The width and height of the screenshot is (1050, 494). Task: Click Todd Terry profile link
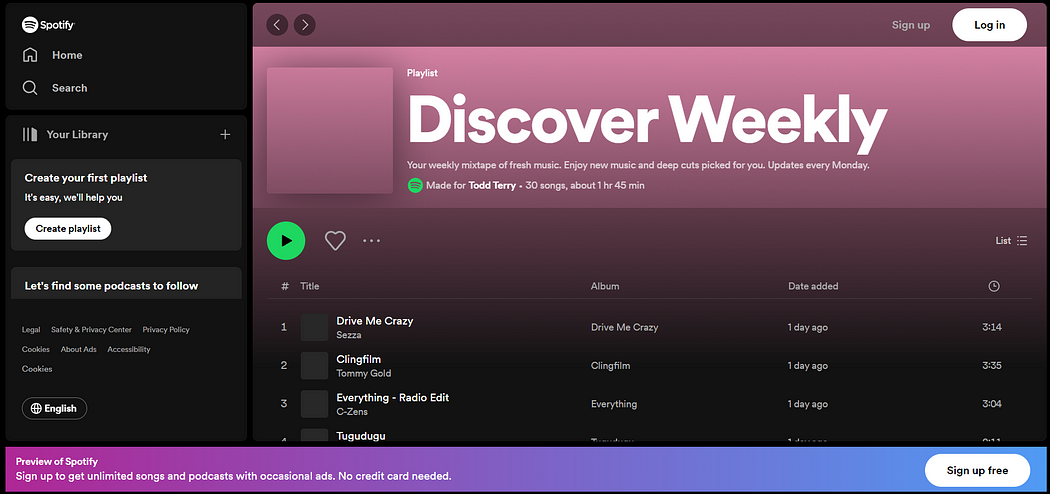coord(492,185)
